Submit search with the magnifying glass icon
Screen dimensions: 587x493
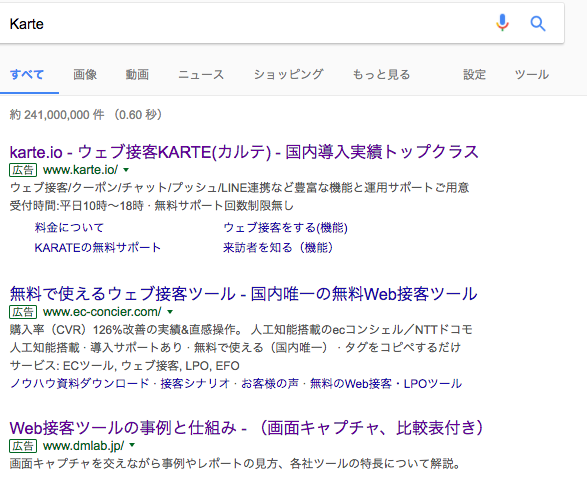538,24
